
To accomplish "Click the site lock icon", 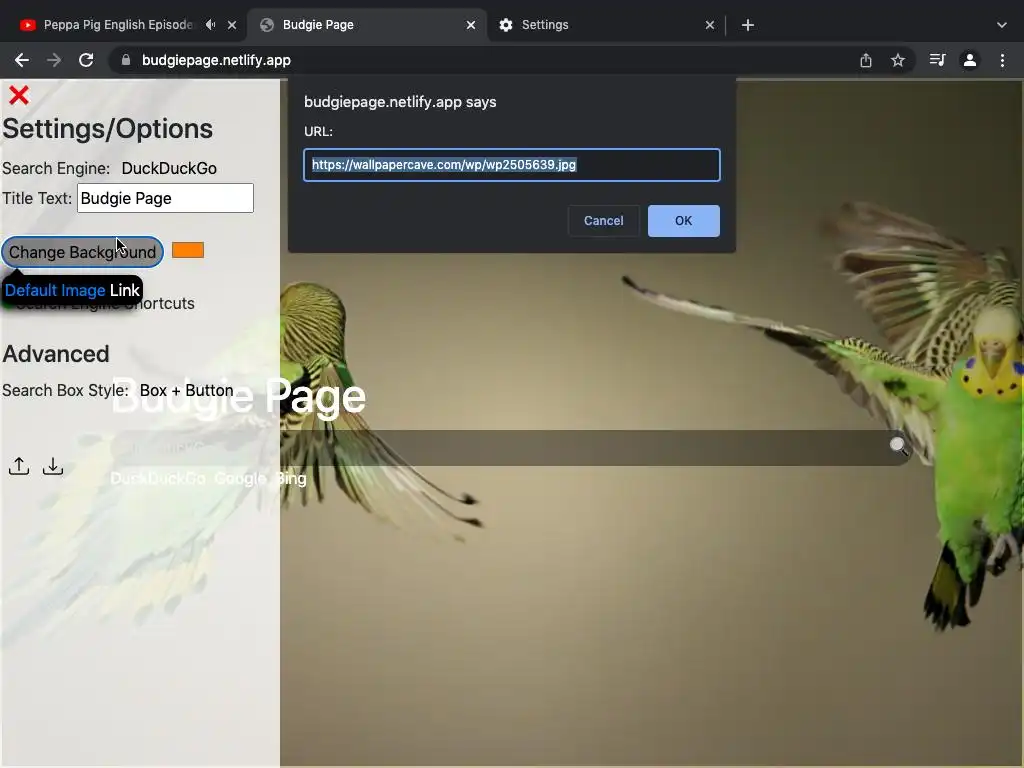I will coord(126,60).
